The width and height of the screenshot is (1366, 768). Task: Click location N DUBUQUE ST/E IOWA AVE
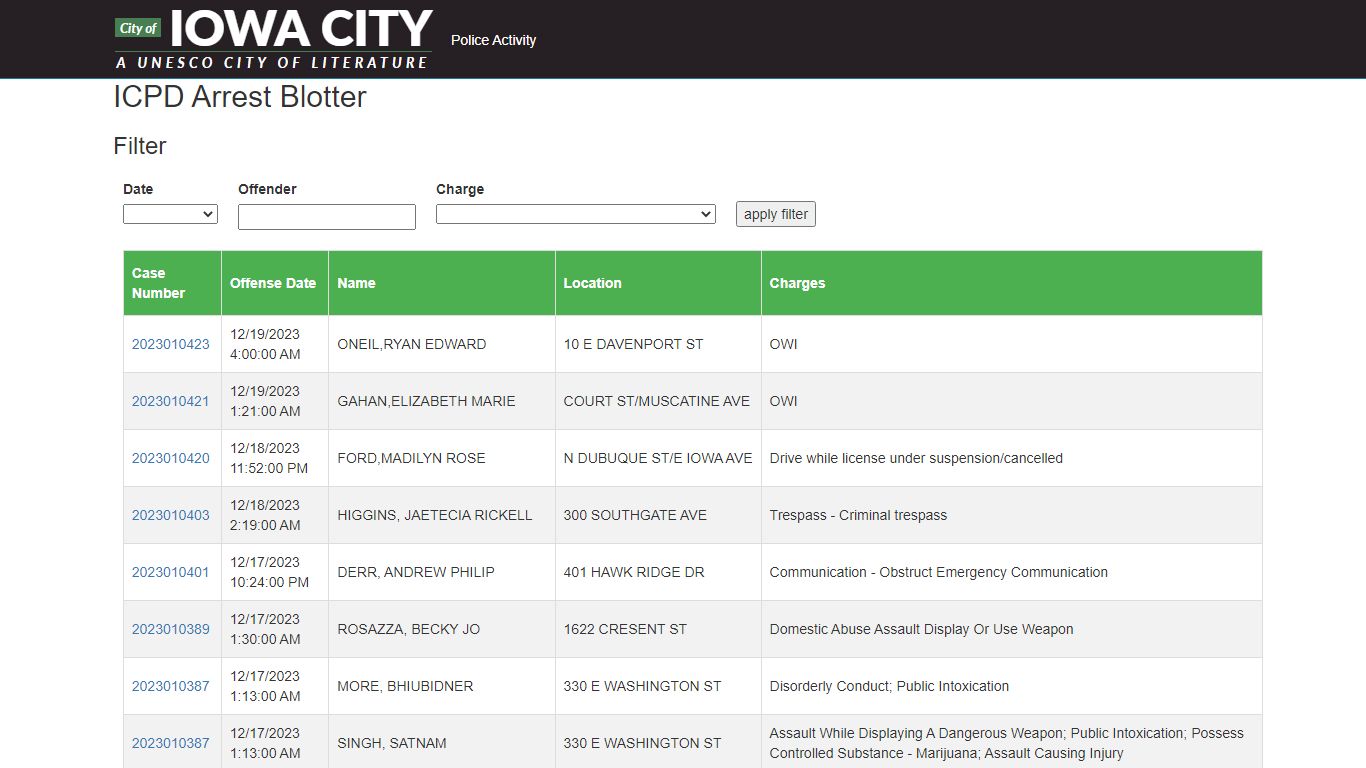[658, 458]
